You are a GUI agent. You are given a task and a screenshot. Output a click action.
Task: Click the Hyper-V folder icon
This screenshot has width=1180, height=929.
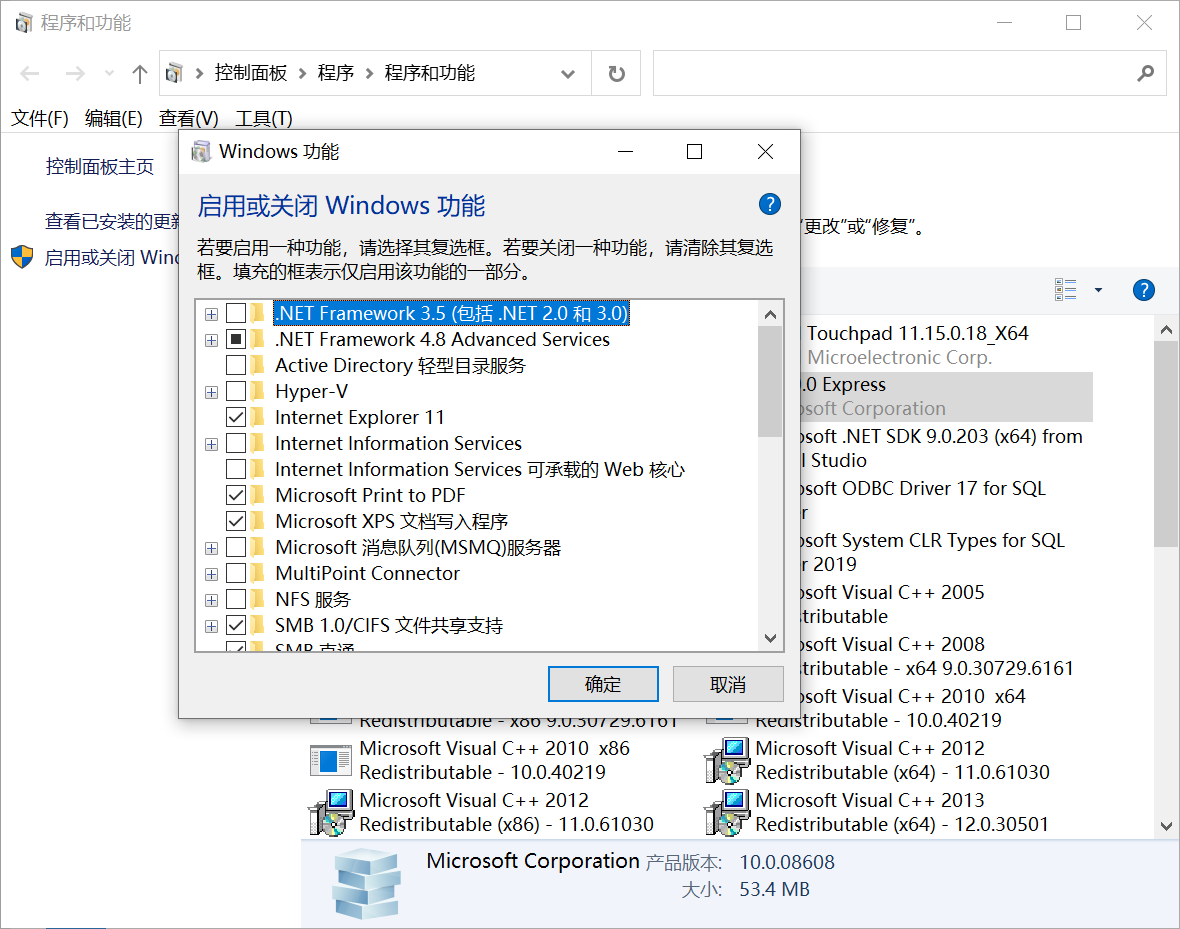tap(258, 391)
